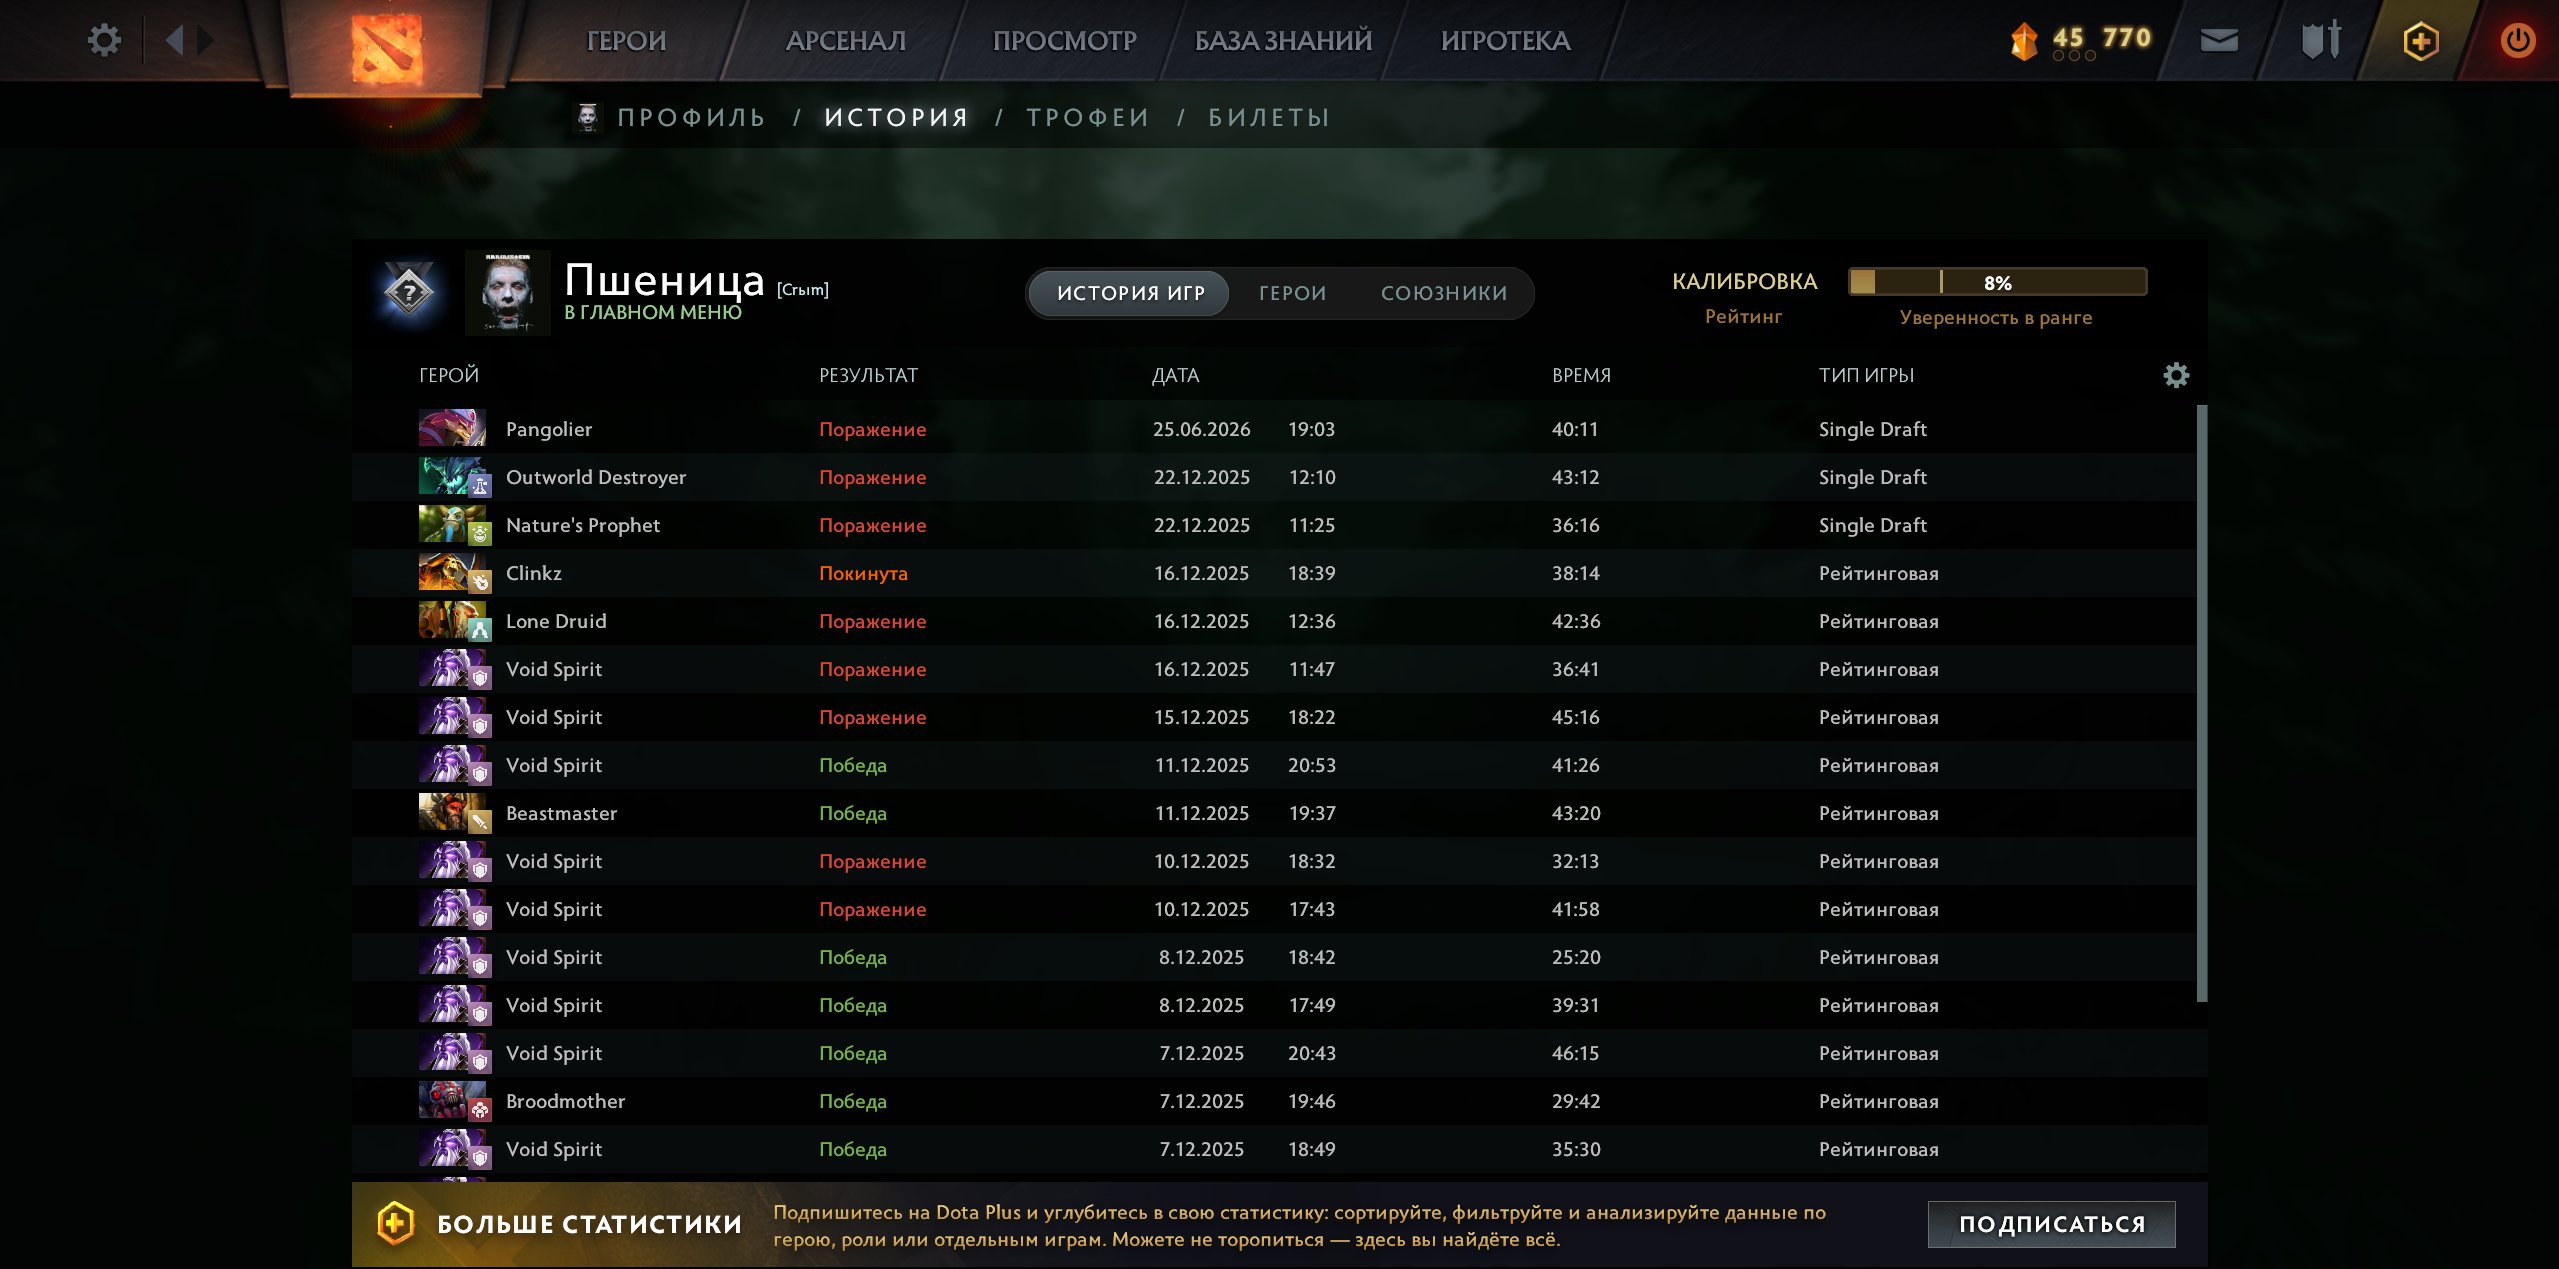The height and width of the screenshot is (1269, 2559).
Task: Click the match list vertical scrollbar
Action: pyautogui.click(x=2201, y=702)
